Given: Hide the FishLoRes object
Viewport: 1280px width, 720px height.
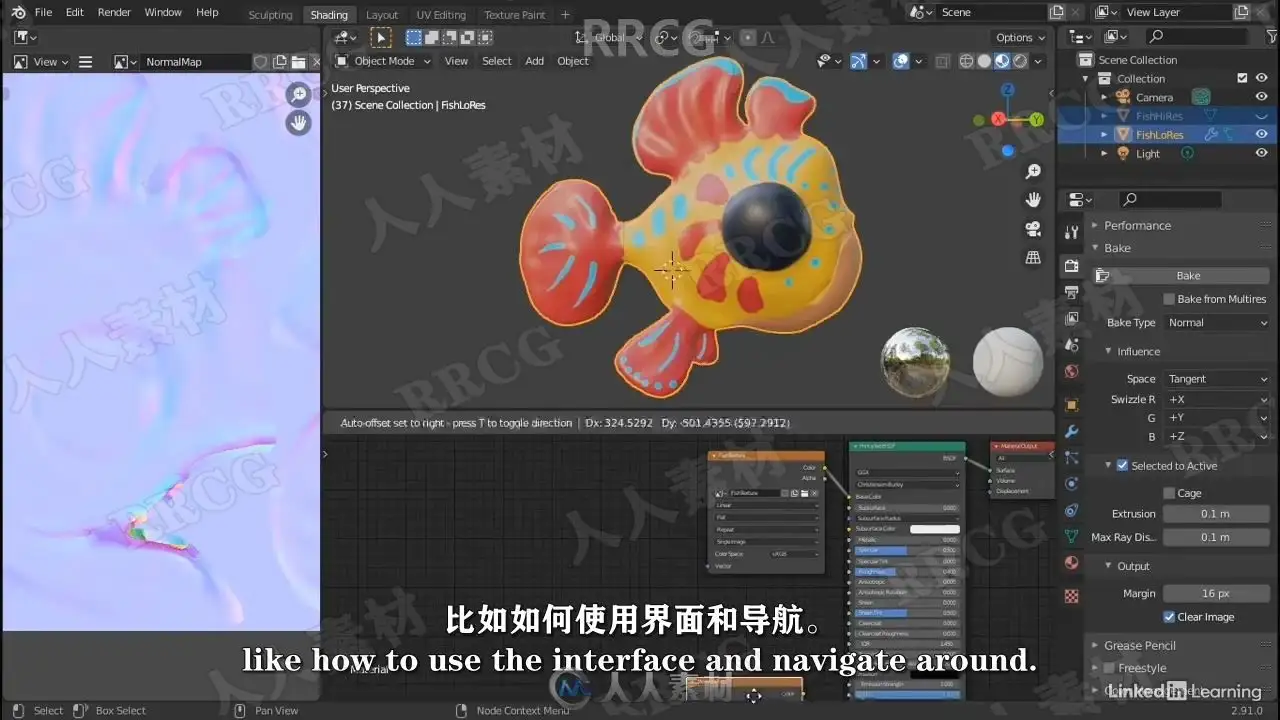Looking at the screenshot, I should [x=1262, y=134].
